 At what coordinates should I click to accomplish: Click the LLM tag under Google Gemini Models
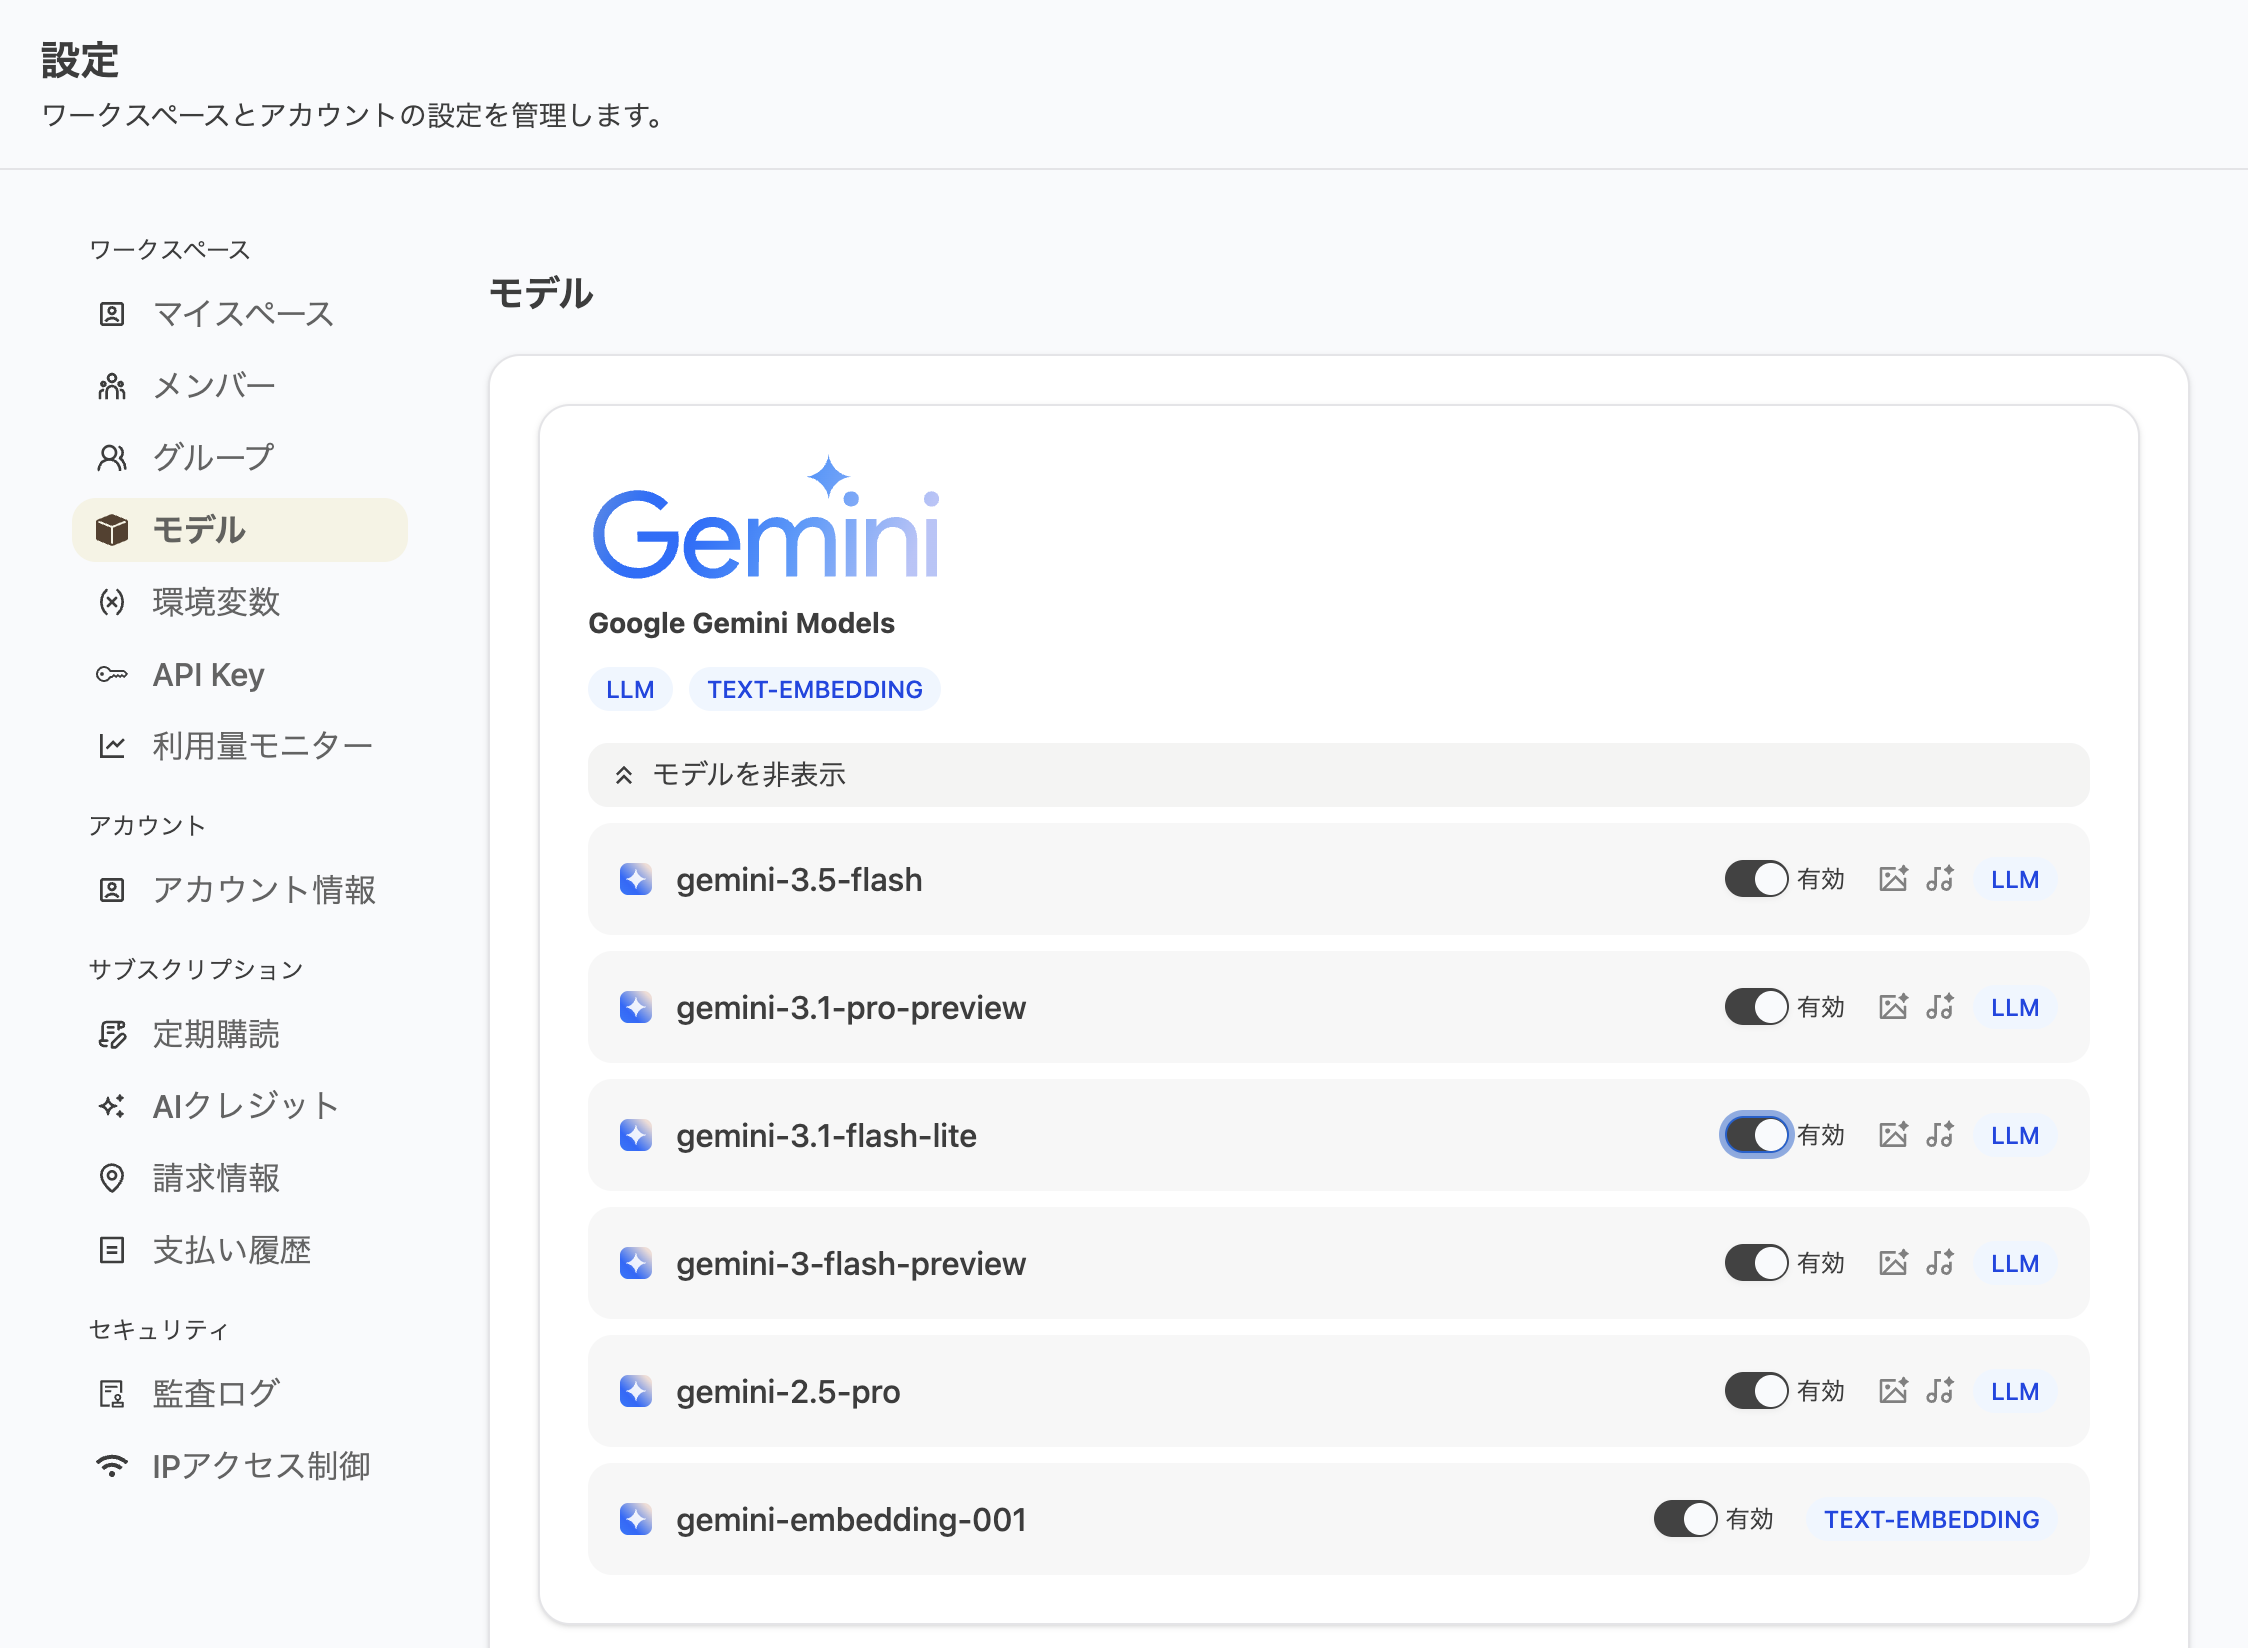coord(630,689)
